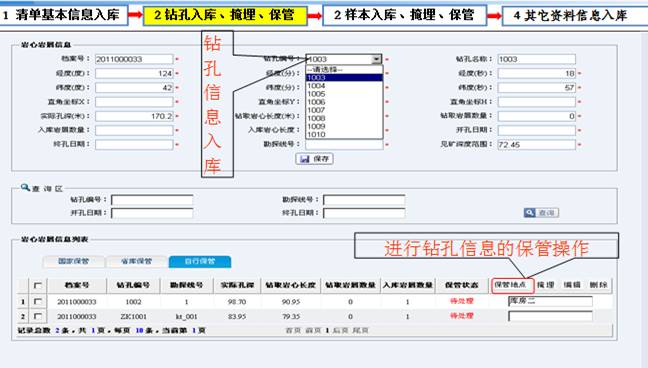Go to the 首页 pagination link

(293, 331)
